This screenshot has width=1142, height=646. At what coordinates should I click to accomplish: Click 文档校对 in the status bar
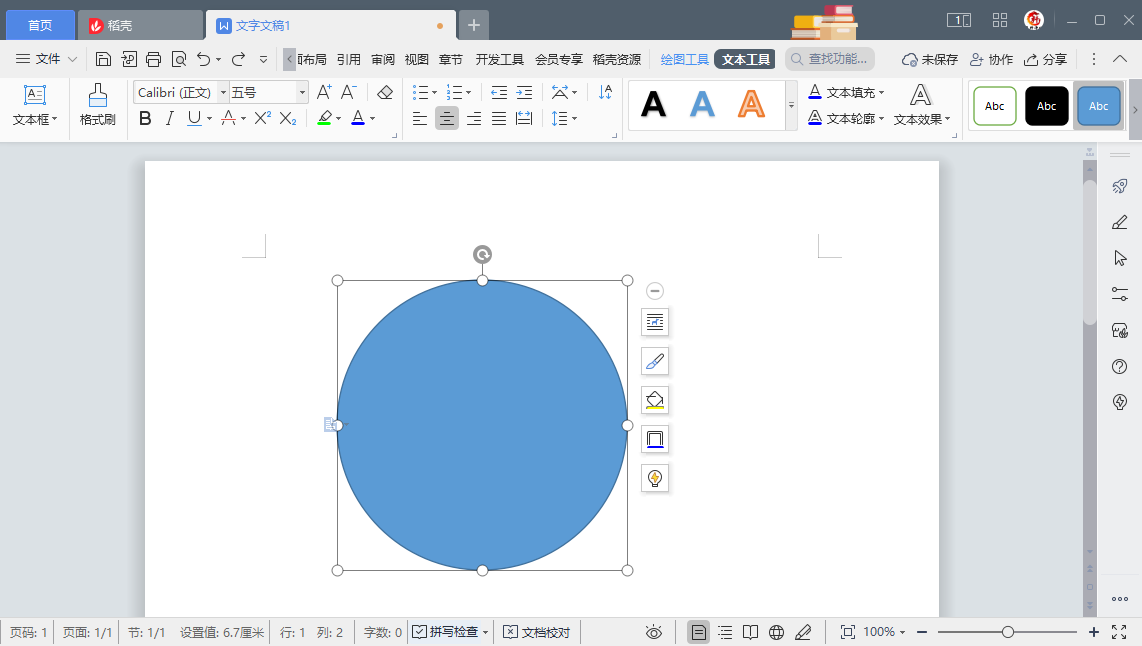click(x=536, y=632)
